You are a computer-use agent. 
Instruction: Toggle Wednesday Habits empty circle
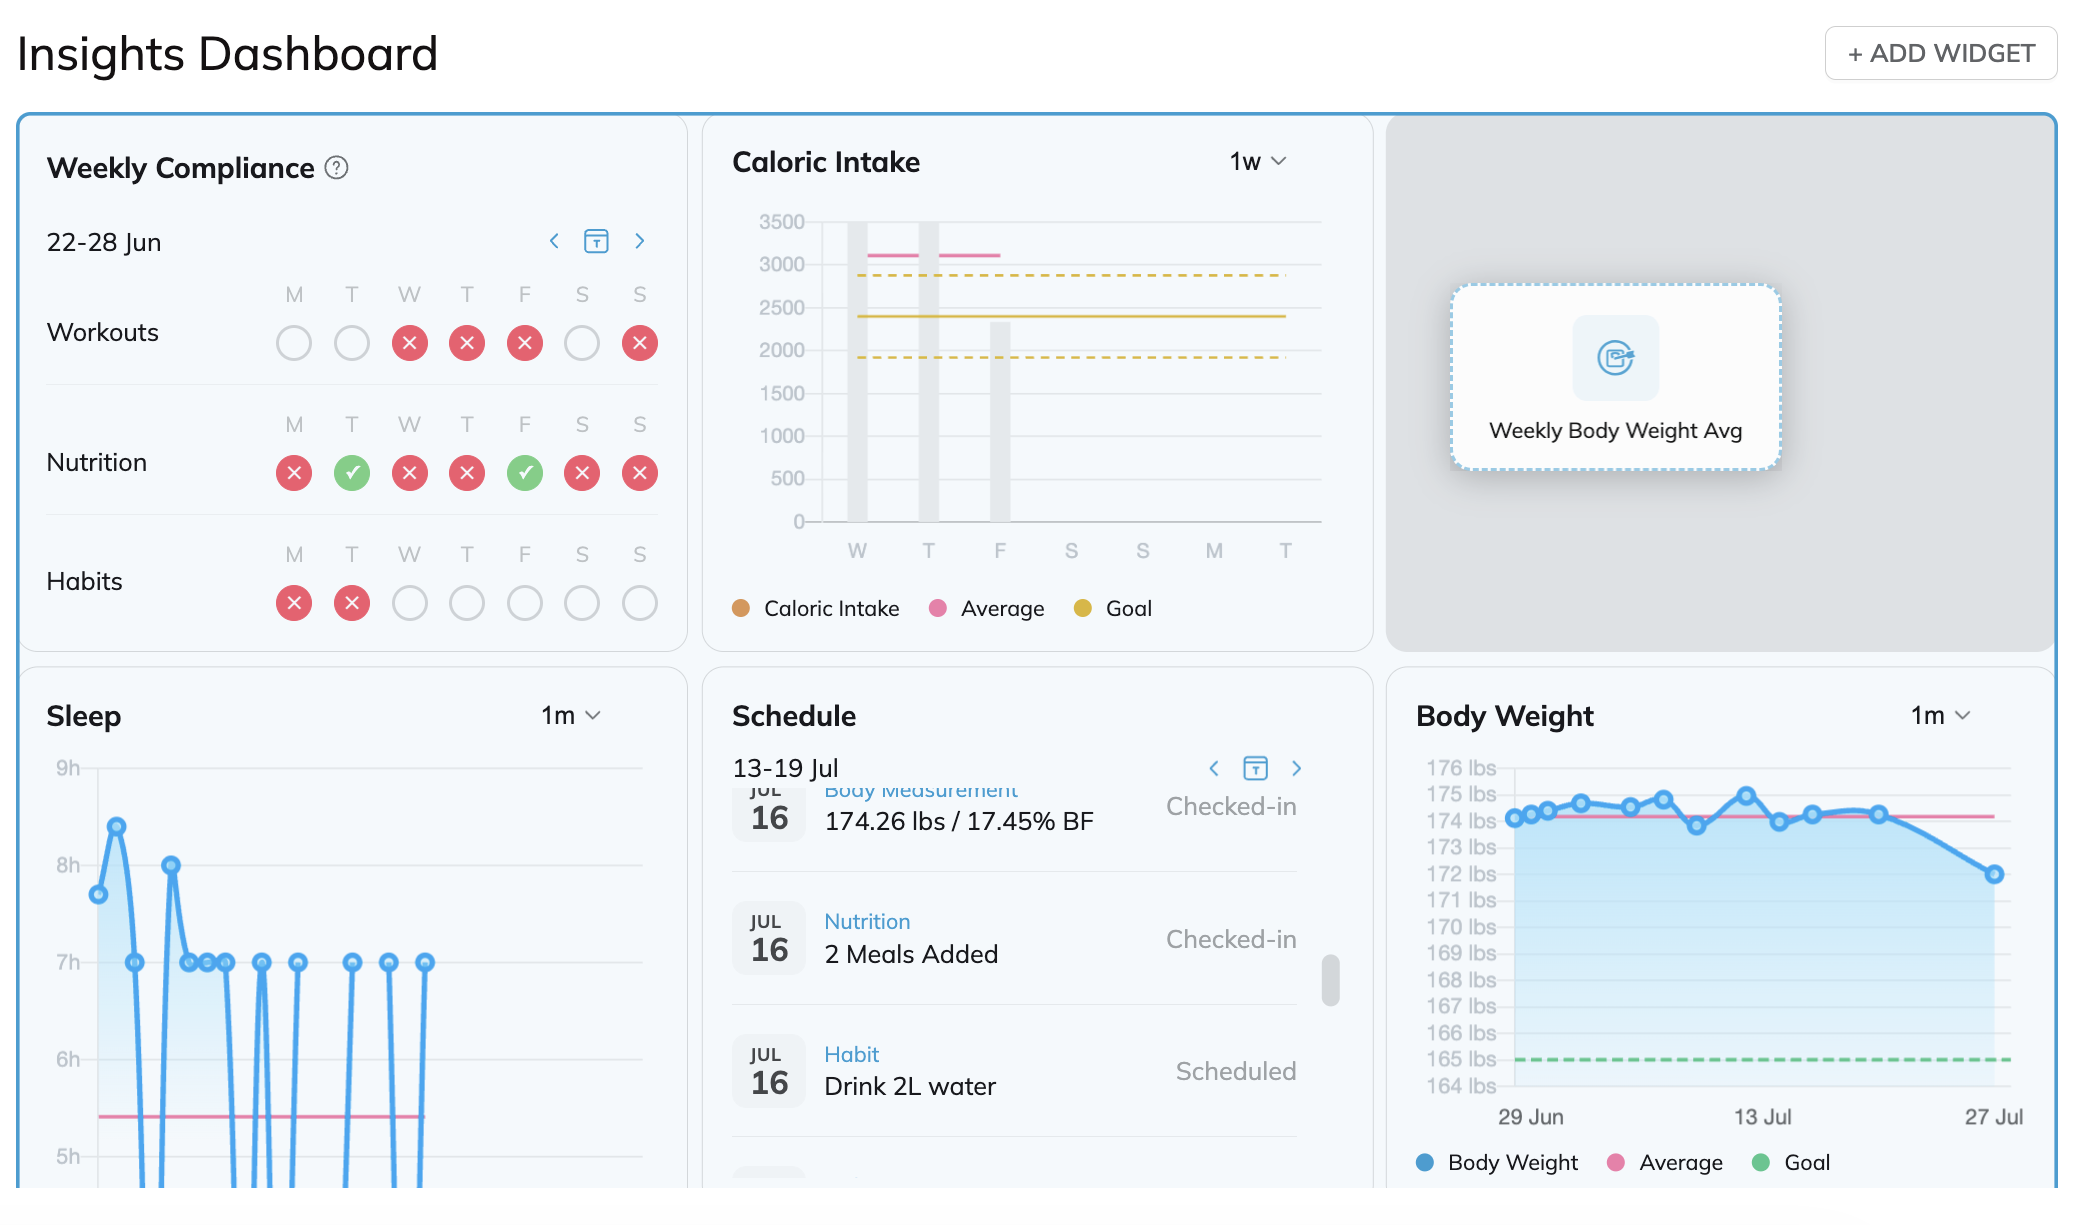(410, 603)
